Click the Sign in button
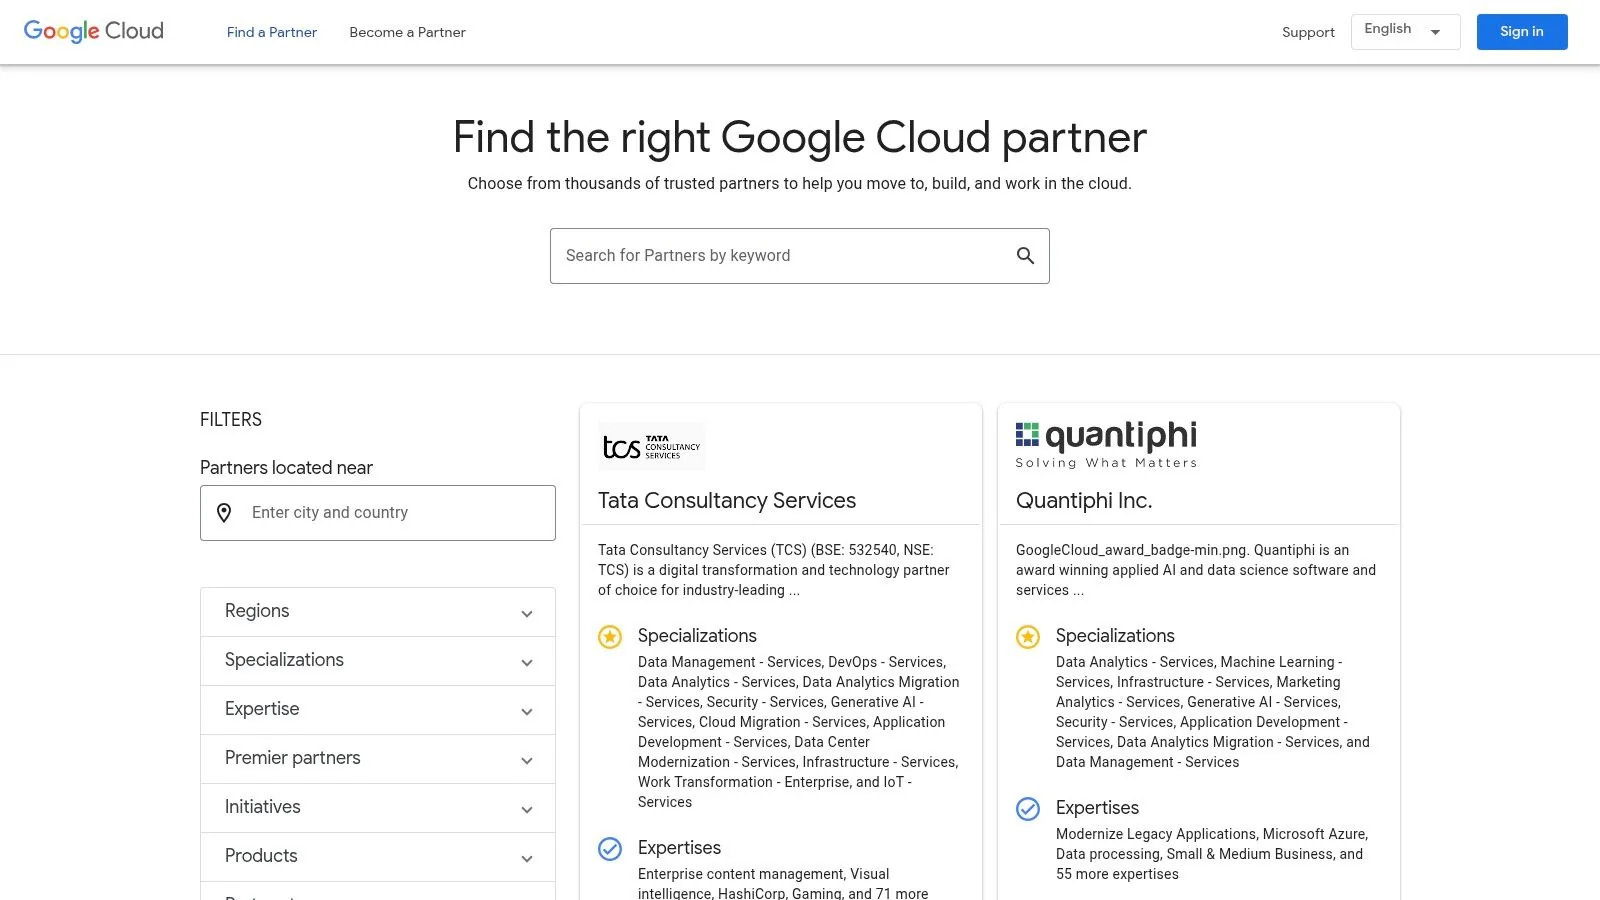Screen dimensions: 1600x900 coord(1521,31)
